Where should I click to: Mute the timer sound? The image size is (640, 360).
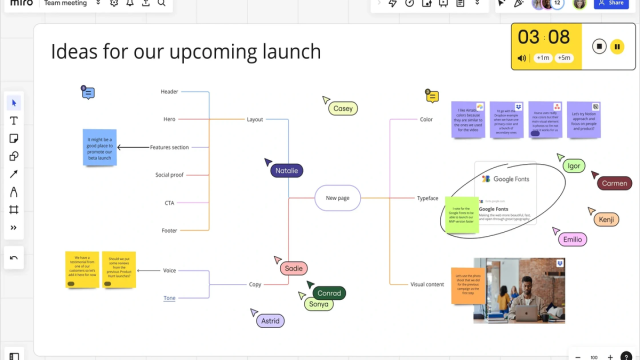pyautogui.click(x=522, y=58)
